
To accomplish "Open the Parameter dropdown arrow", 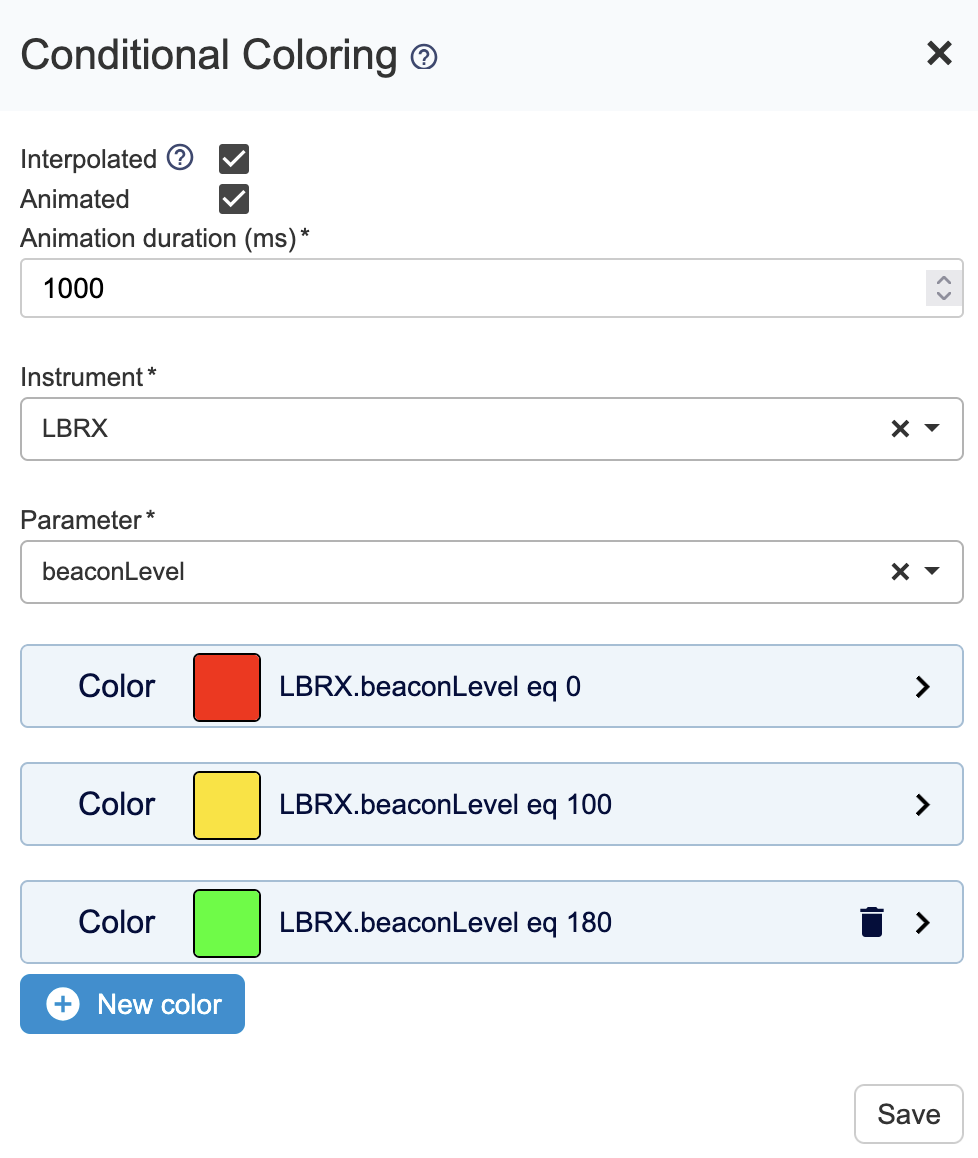I will click(x=933, y=572).
